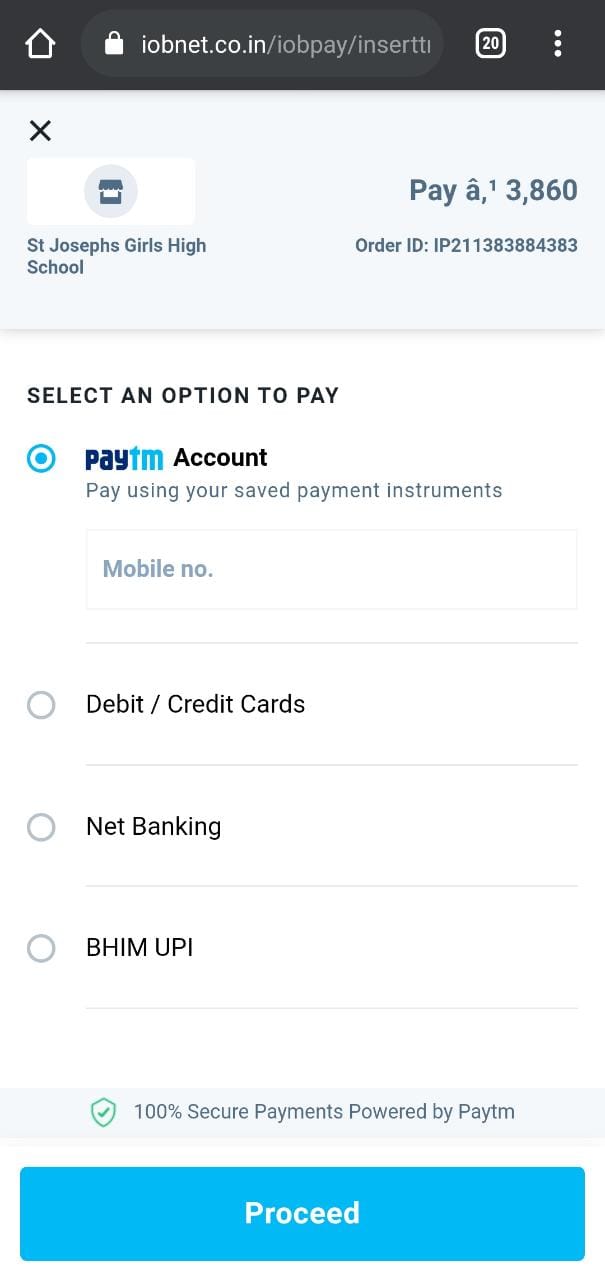605x1280 pixels.
Task: Click the St Josephs Girls High School name
Action: click(116, 256)
